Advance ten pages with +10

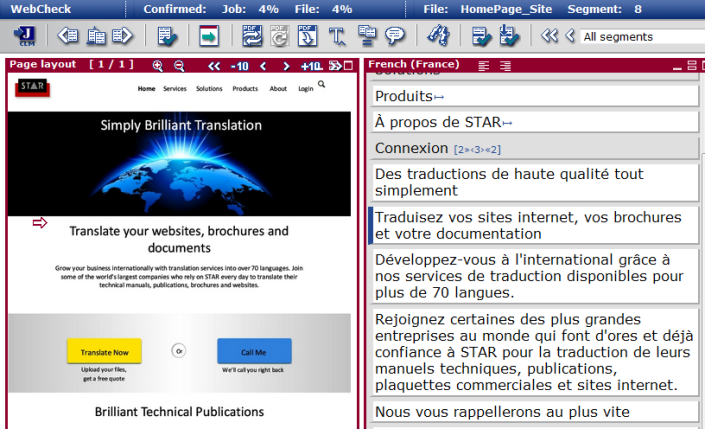coord(311,67)
